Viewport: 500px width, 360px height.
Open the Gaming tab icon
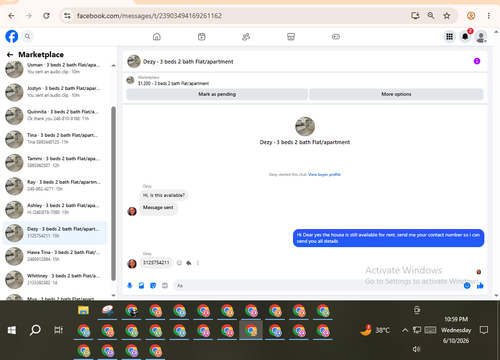[336, 37]
